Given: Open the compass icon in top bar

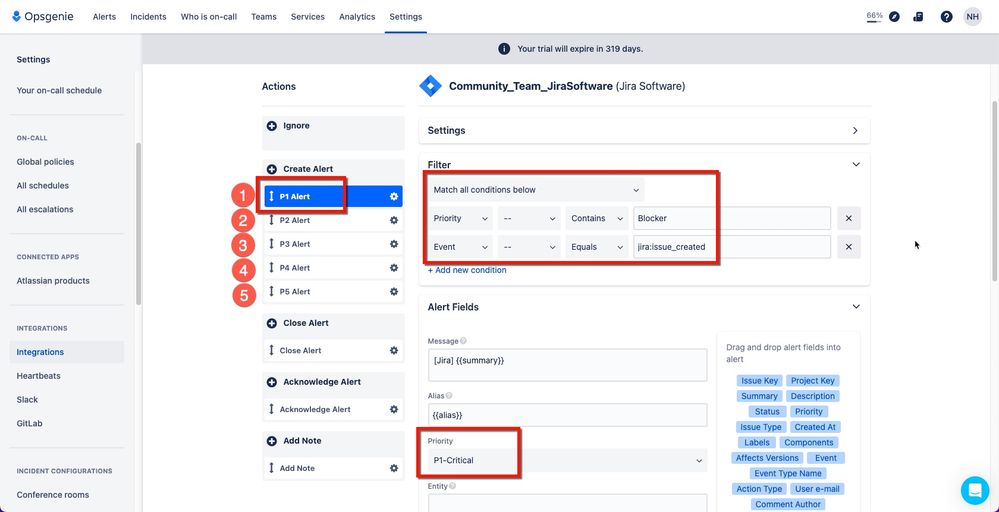Looking at the screenshot, I should click(894, 17).
